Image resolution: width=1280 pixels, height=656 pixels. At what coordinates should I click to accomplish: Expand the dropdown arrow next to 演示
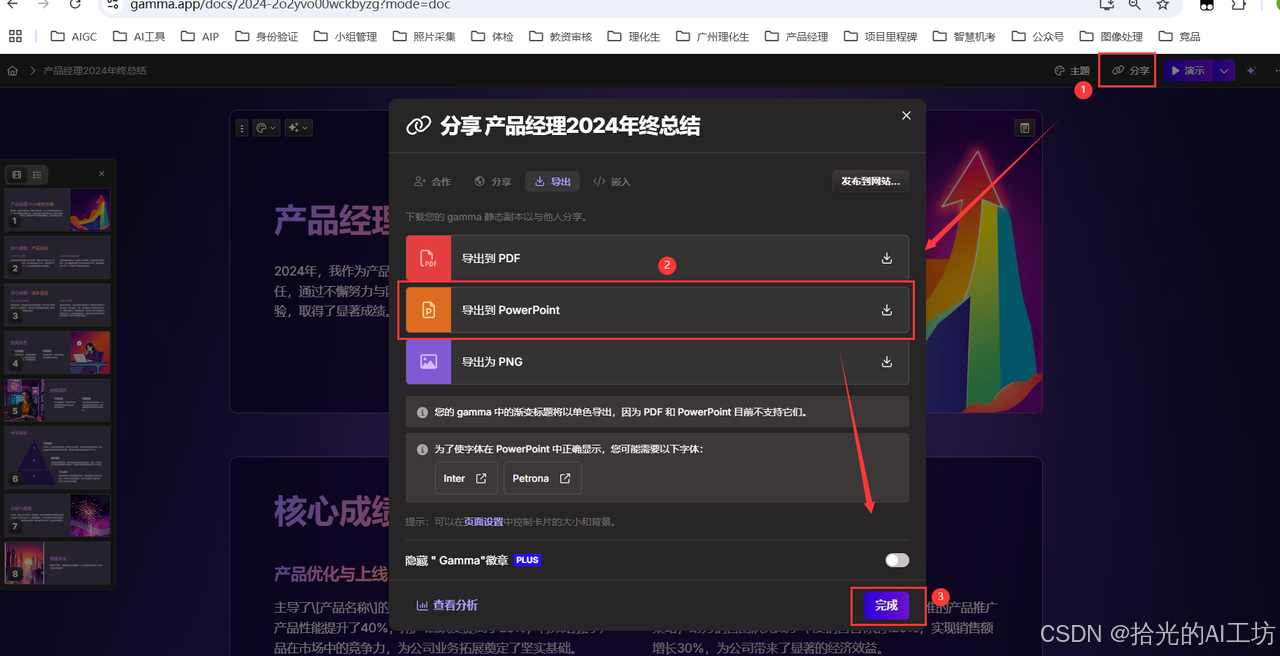1224,71
